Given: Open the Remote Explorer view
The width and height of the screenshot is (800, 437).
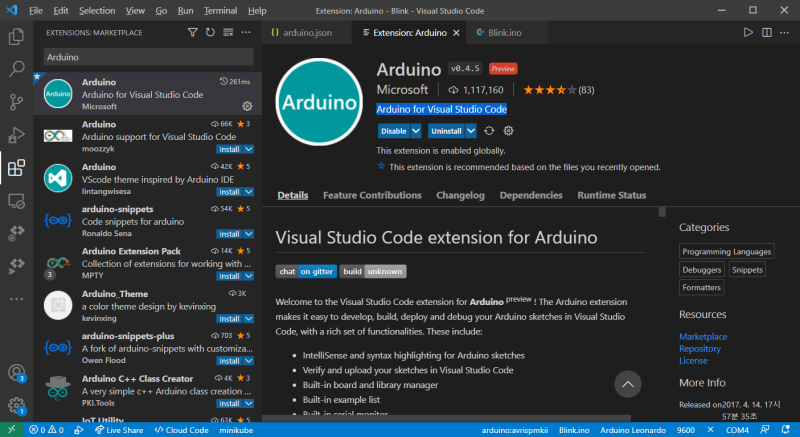Looking at the screenshot, I should [16, 201].
